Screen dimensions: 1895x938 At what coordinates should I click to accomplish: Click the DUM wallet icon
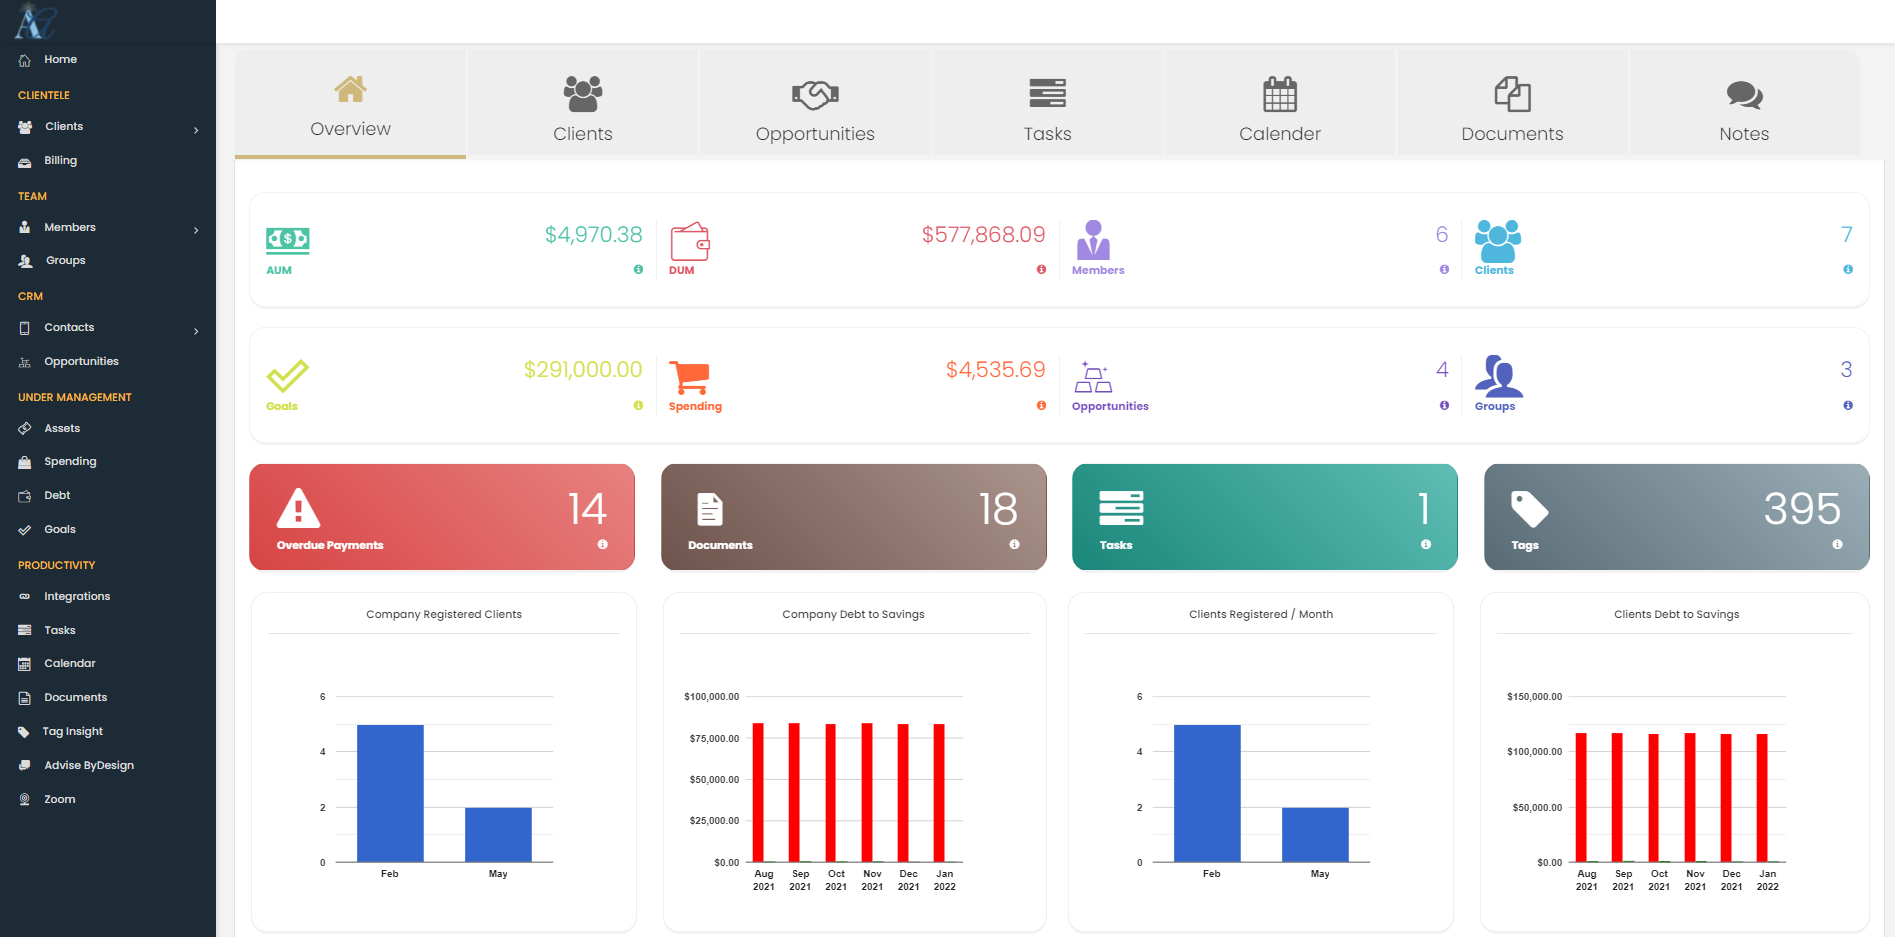(690, 241)
